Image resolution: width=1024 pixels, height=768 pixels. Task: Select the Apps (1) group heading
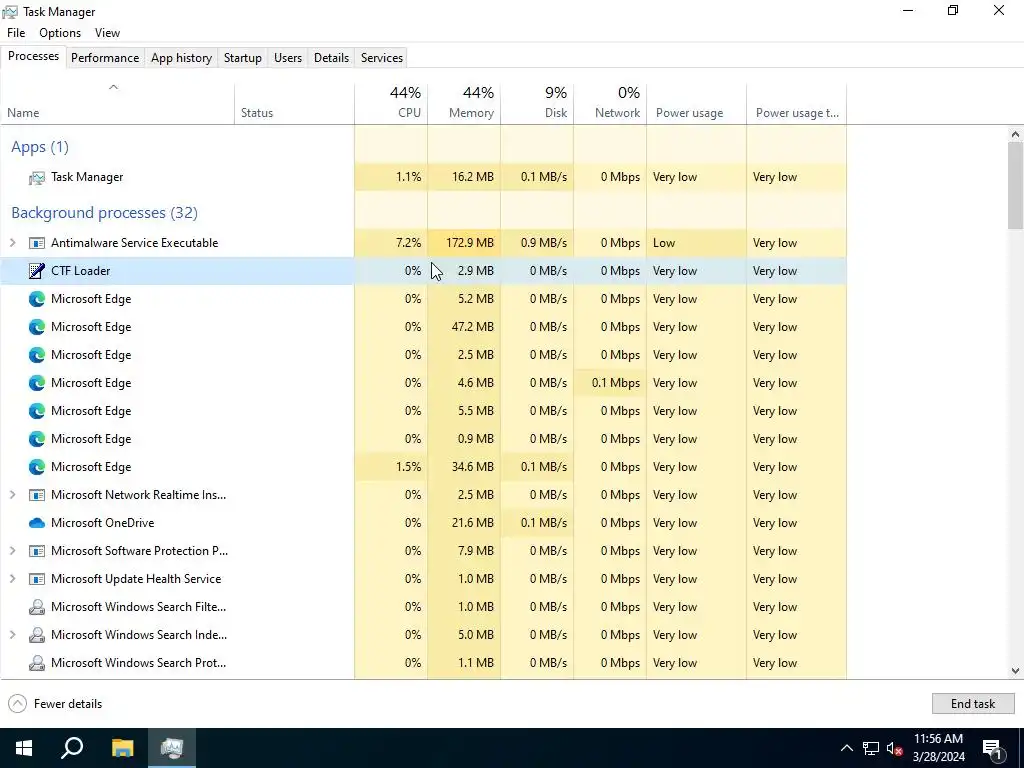point(40,147)
